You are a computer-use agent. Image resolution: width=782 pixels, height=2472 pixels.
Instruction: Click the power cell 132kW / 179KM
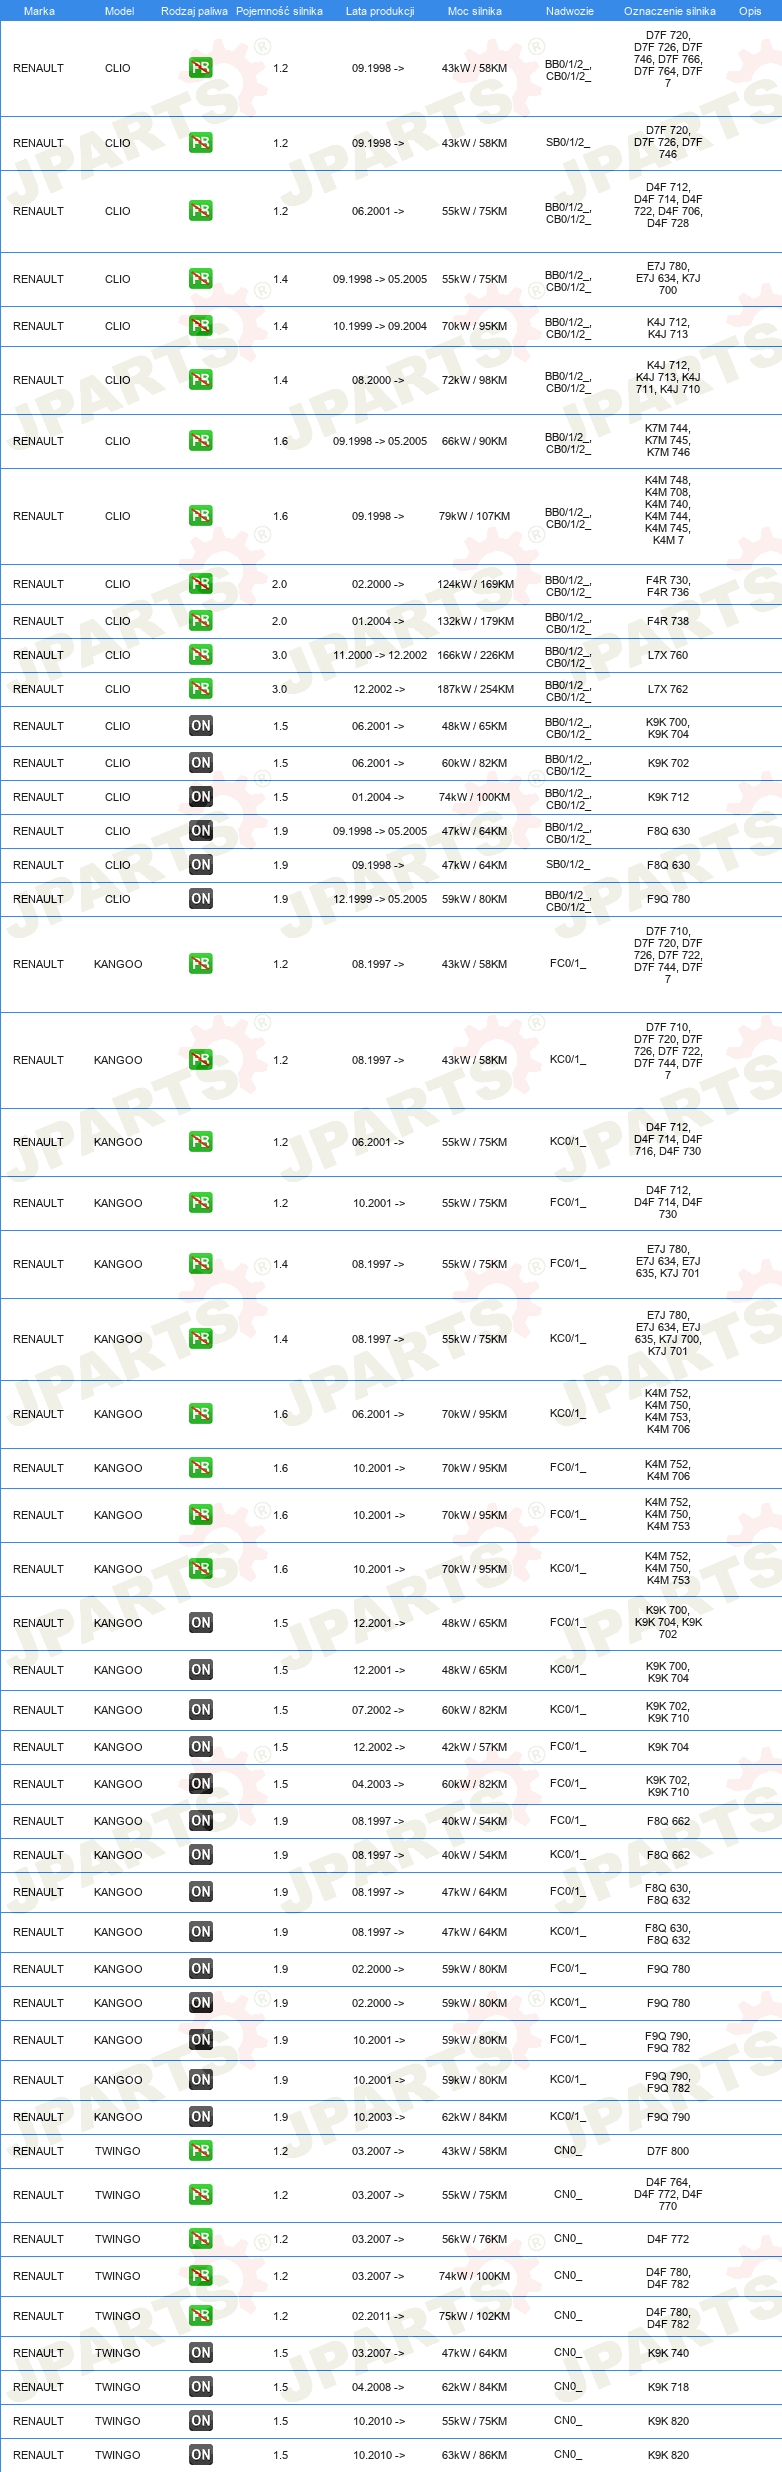[x=475, y=621]
